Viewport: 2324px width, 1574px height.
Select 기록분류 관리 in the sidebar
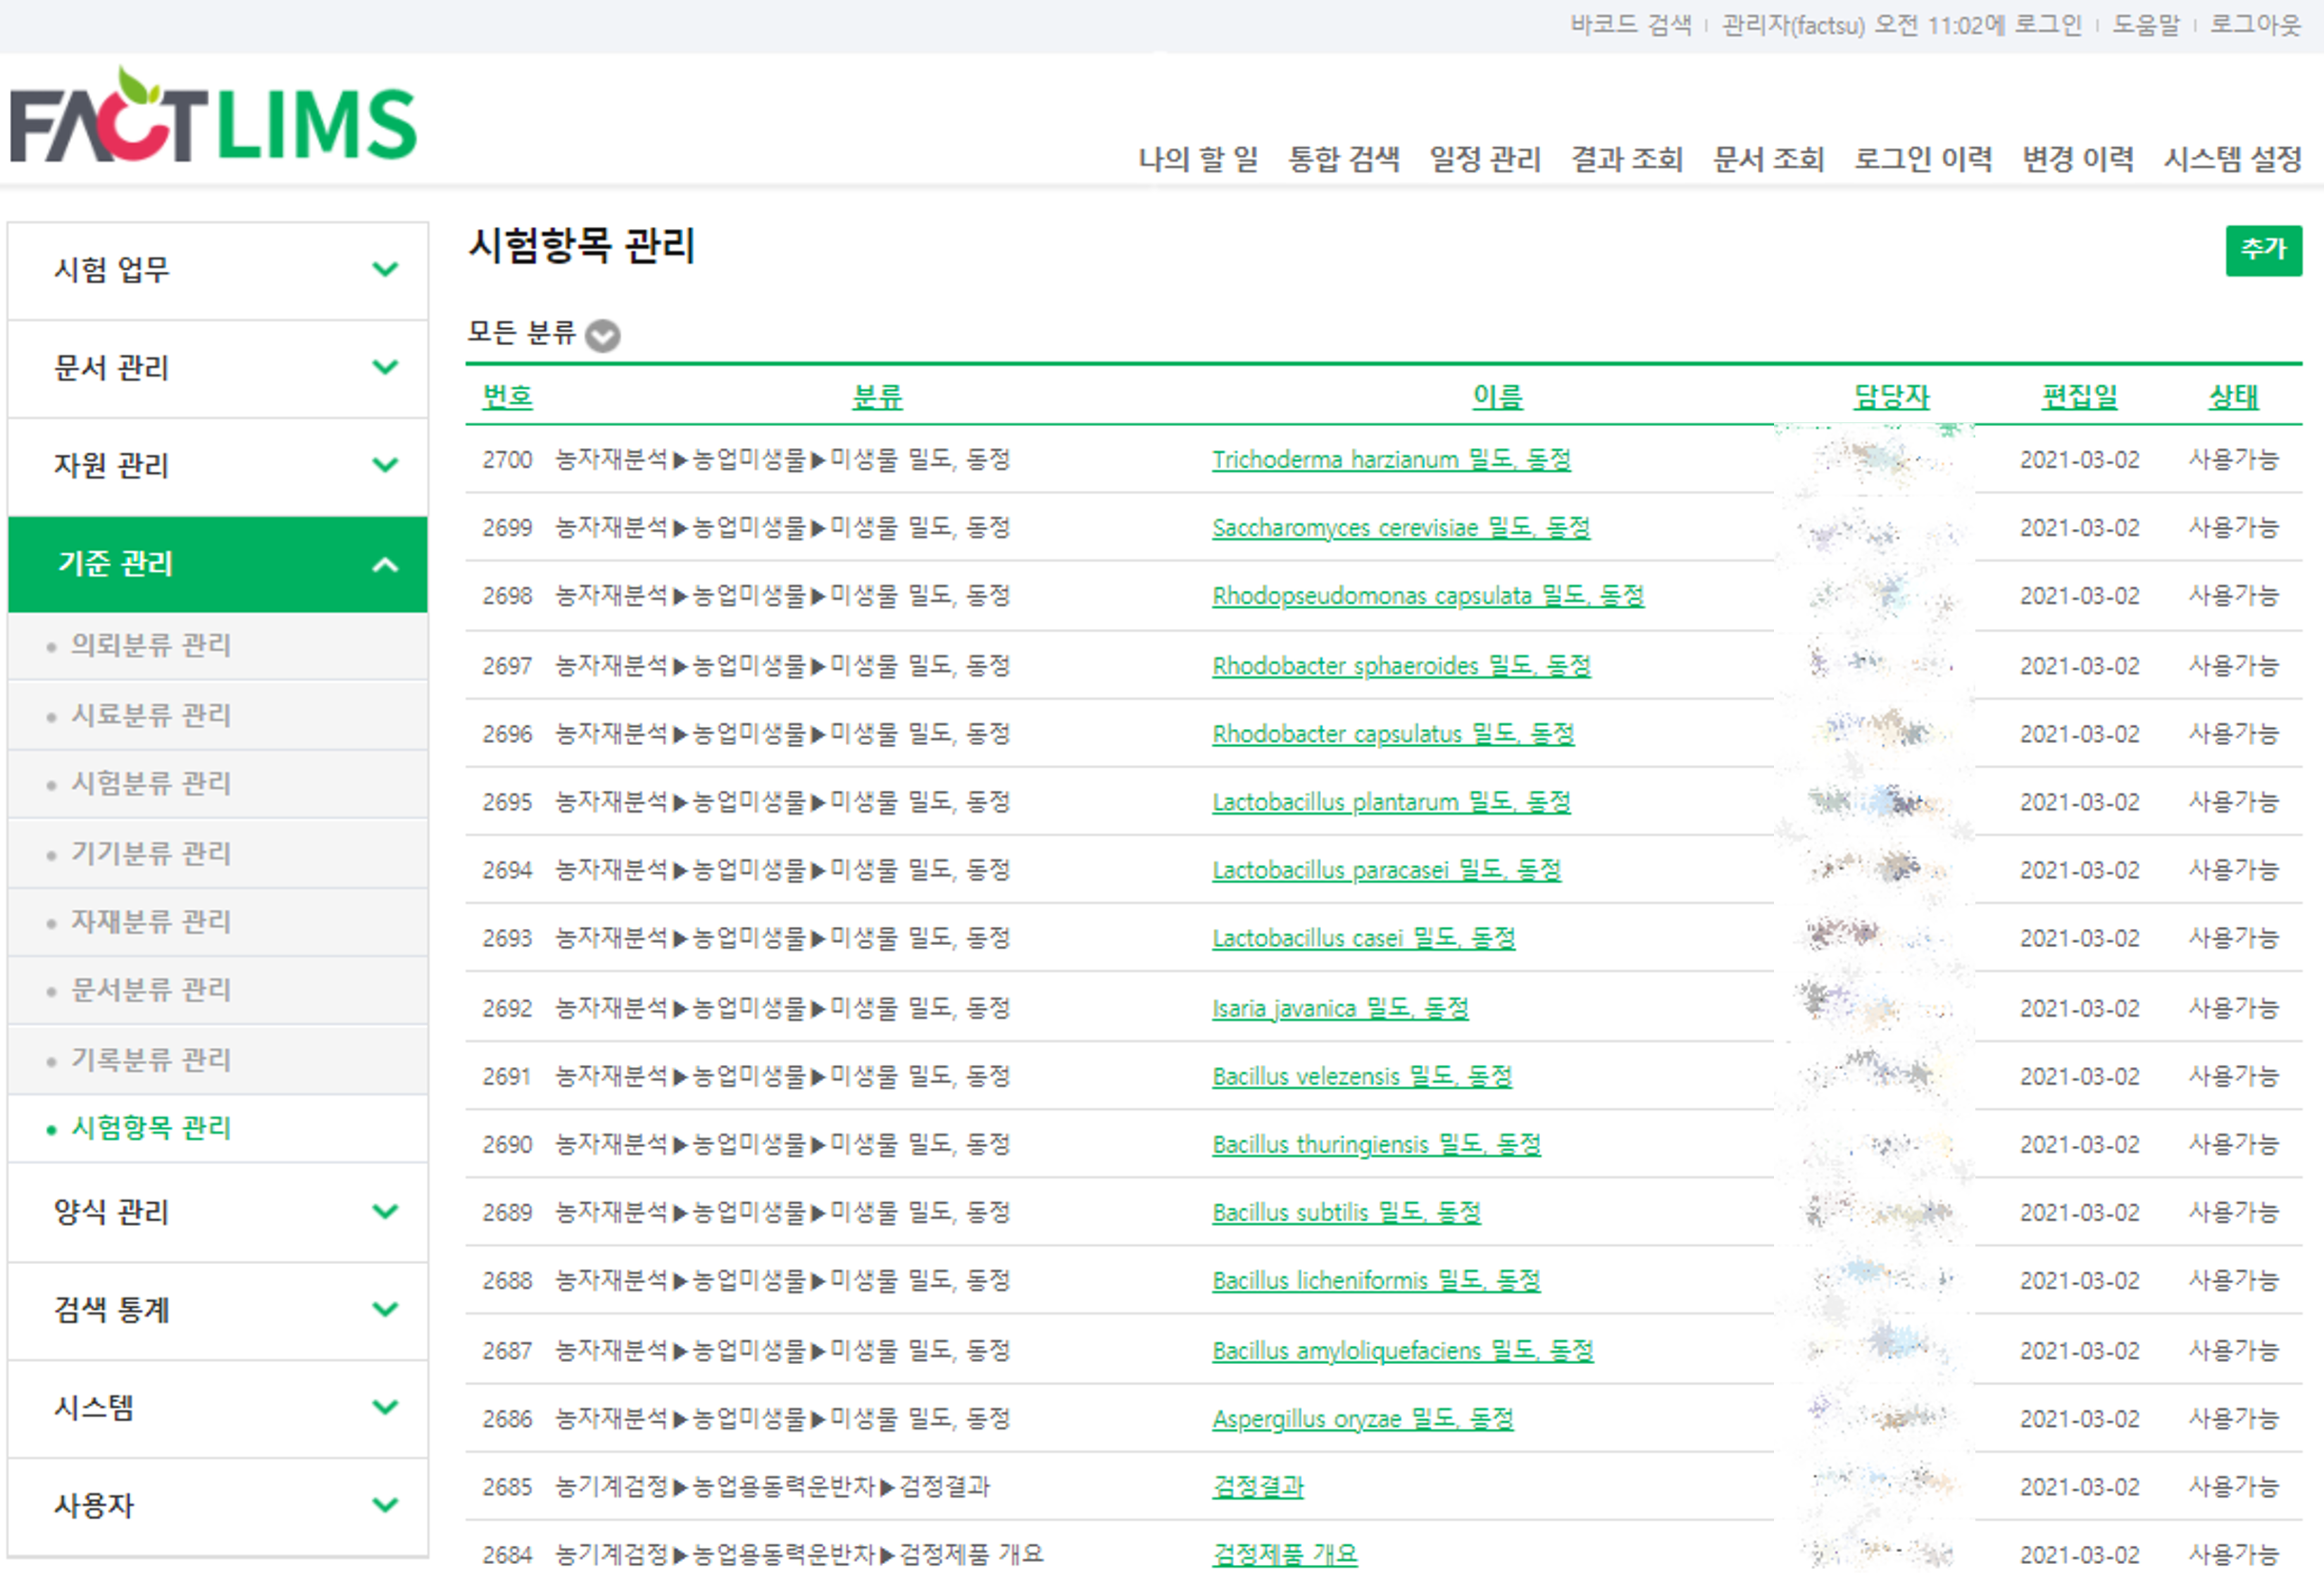pos(151,1059)
